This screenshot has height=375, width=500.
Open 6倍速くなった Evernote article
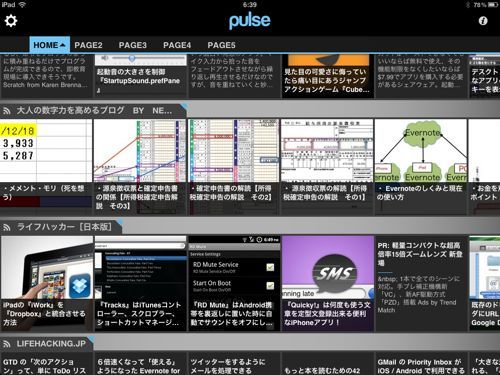[x=140, y=364]
